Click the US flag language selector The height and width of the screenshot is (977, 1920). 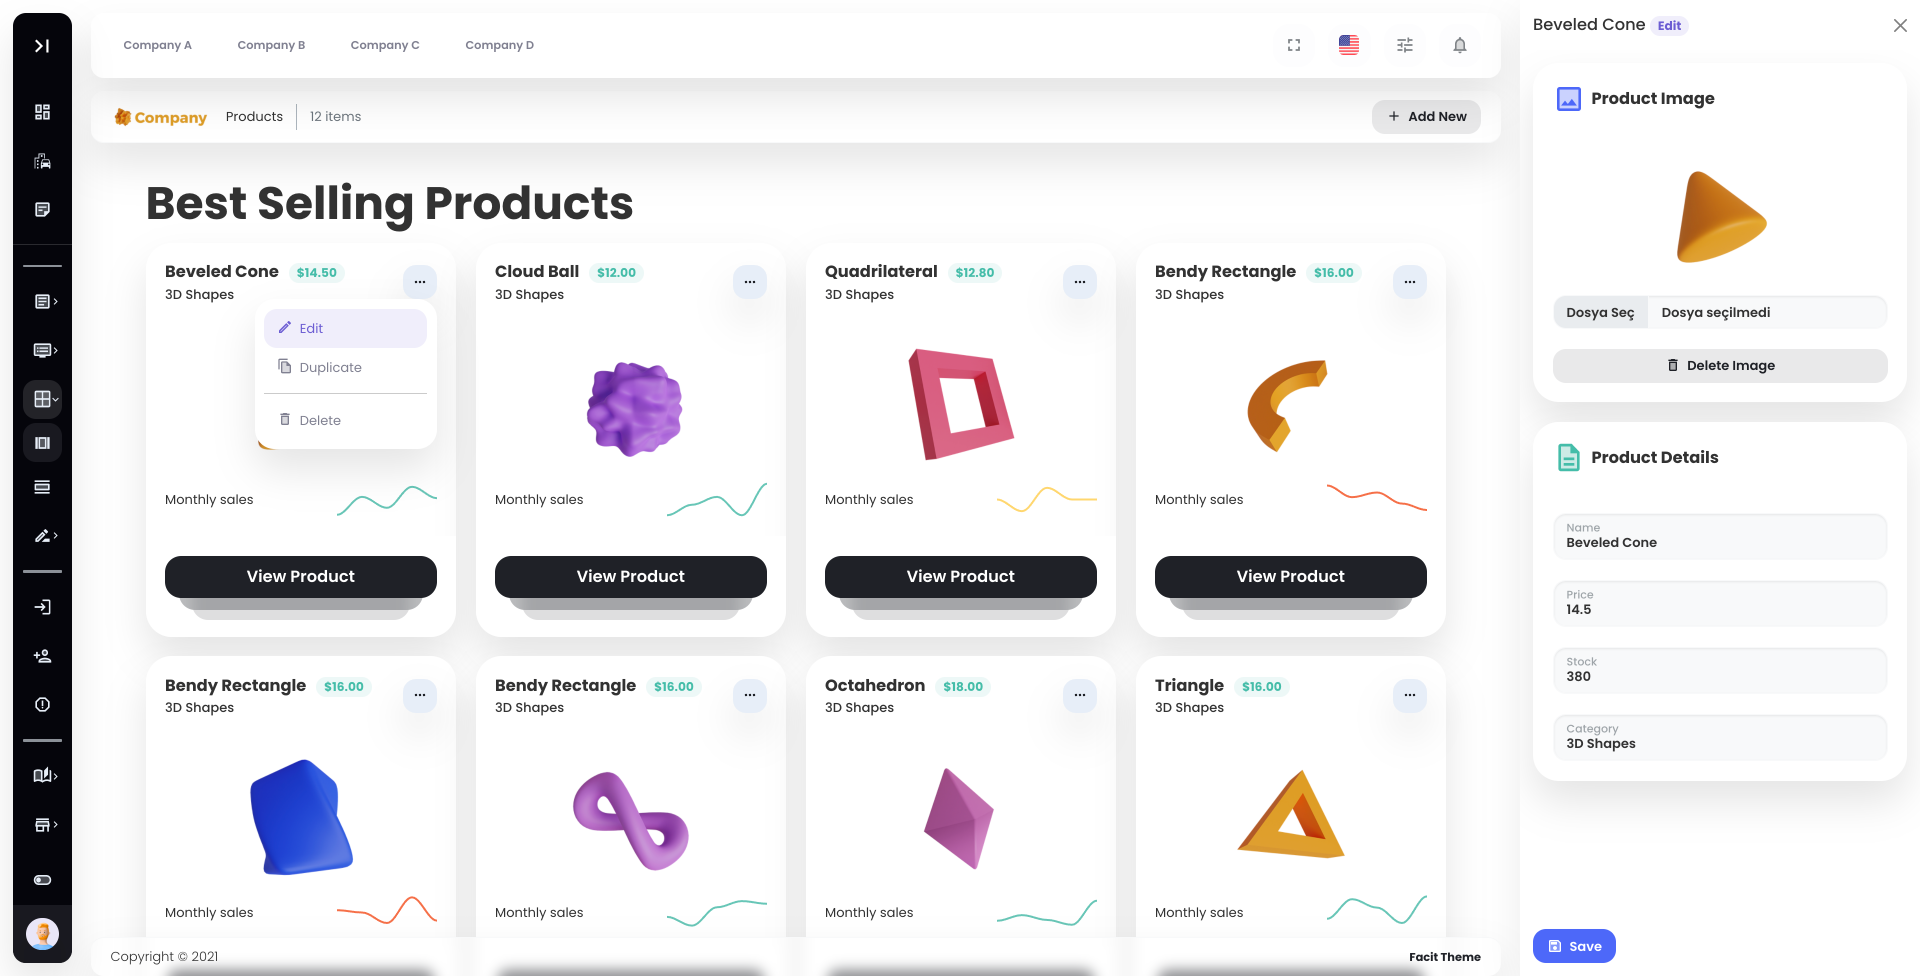tap(1348, 45)
